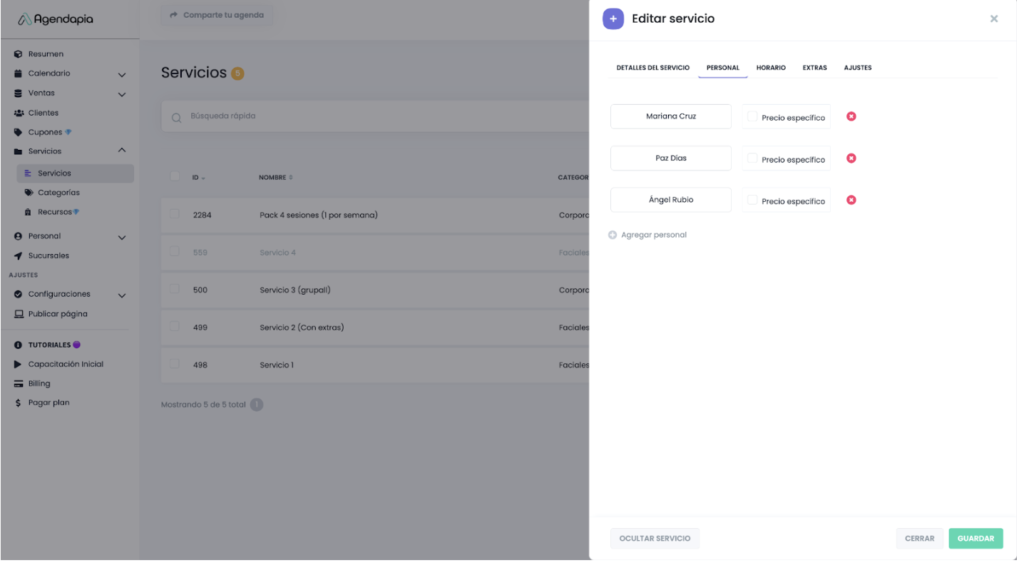1024x568 pixels.
Task: Click the plus icon beside Agregar personal
Action: tap(613, 235)
